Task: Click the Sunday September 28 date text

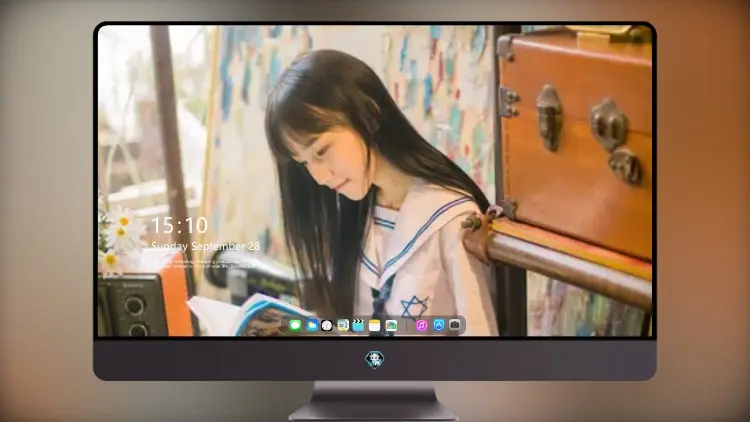Action: [x=206, y=246]
